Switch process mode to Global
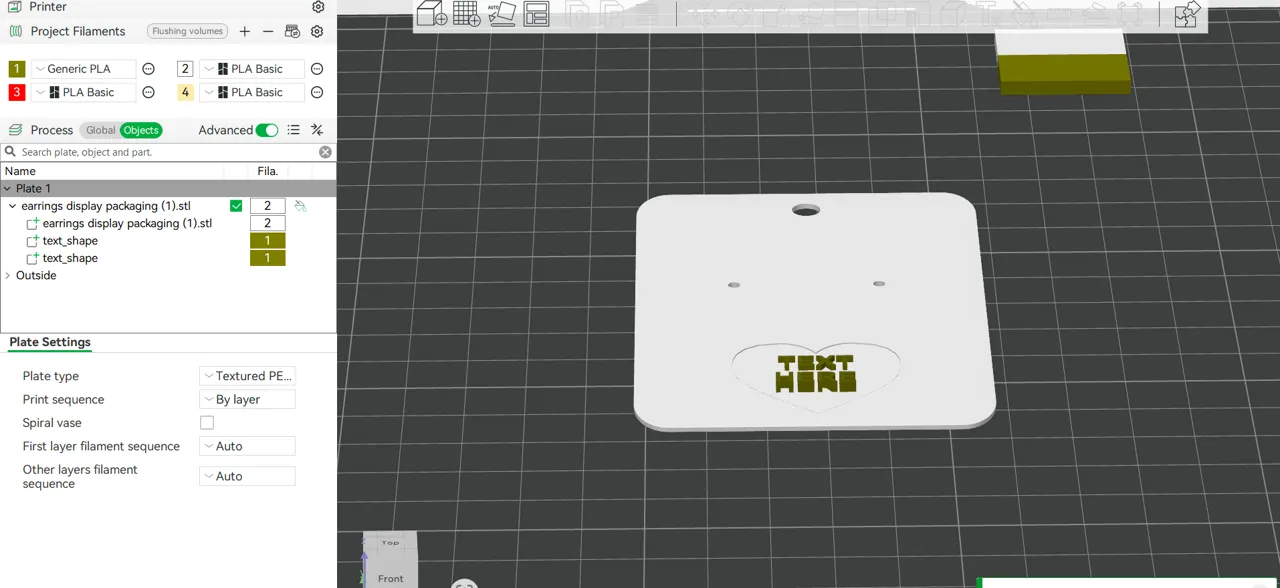Viewport: 1280px width, 588px height. [x=100, y=130]
